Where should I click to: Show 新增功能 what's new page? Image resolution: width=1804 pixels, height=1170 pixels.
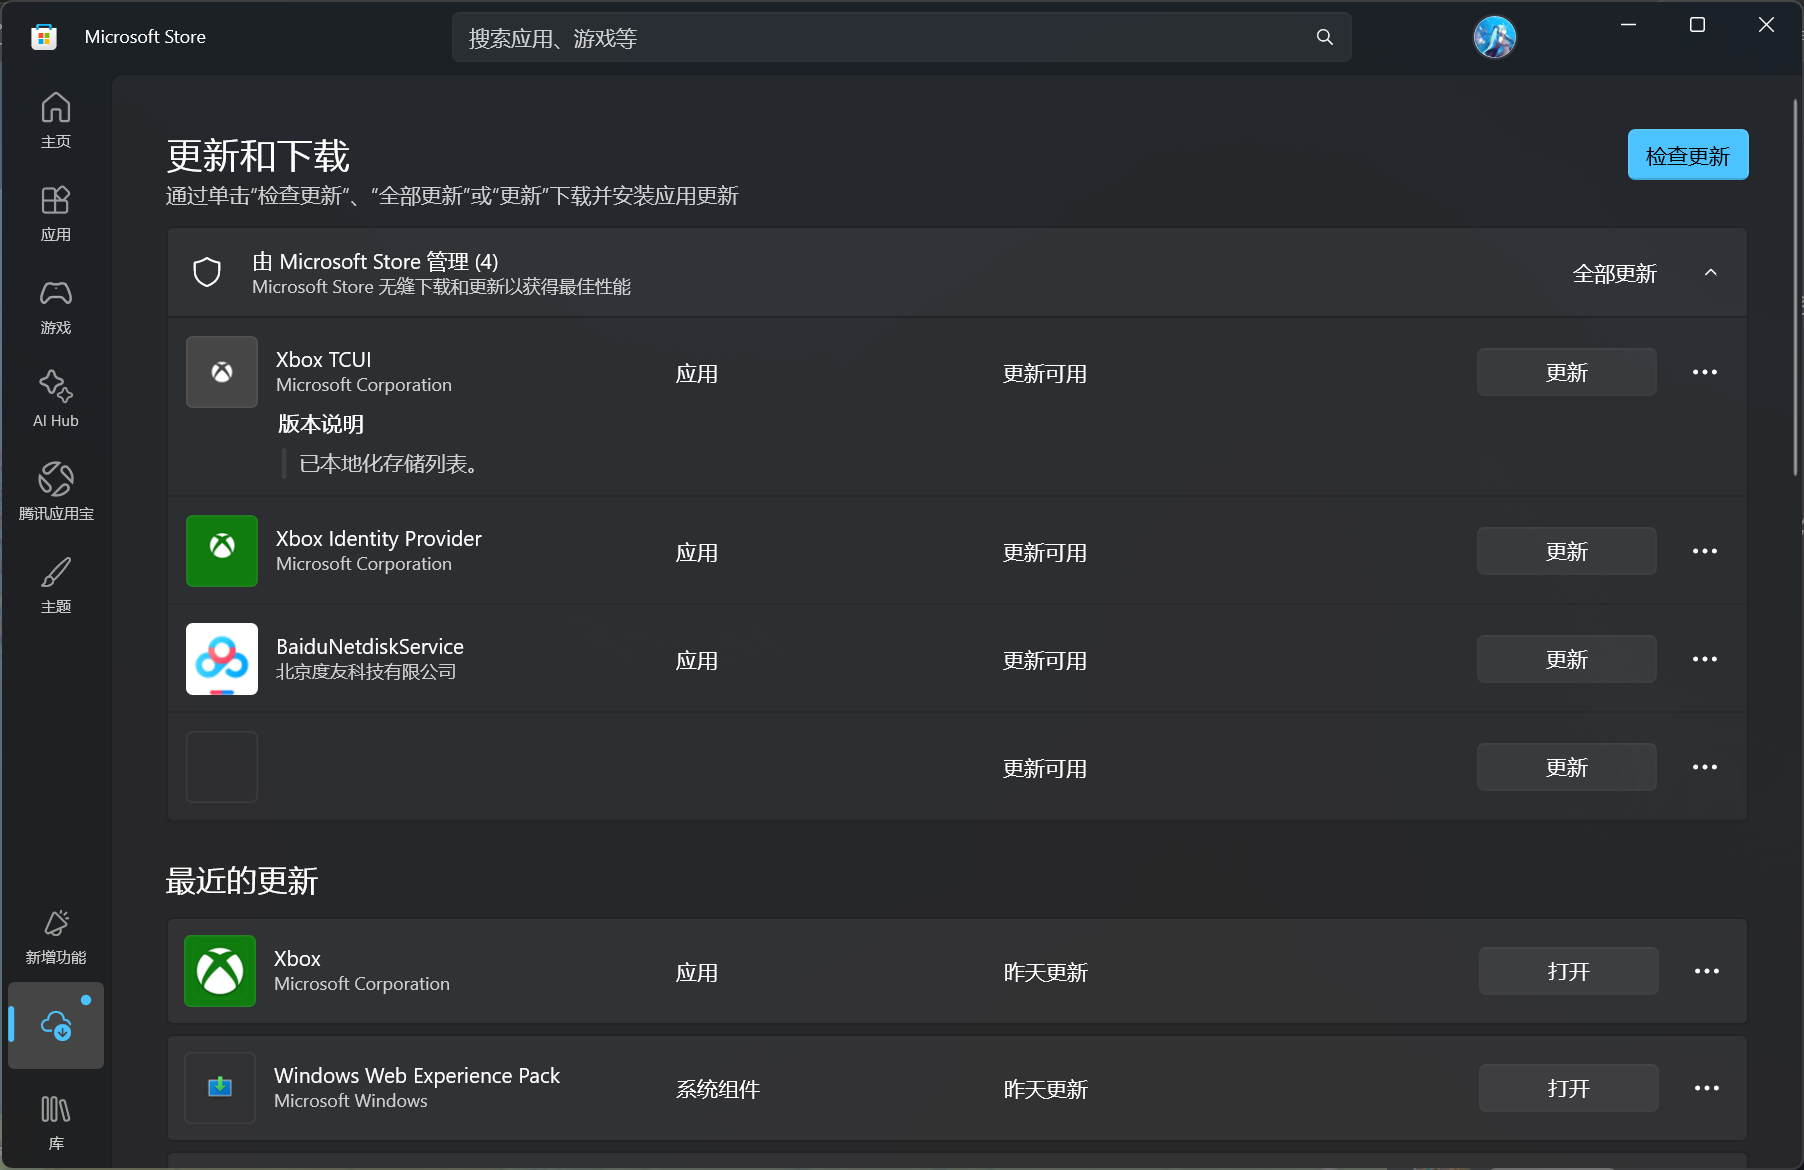56,936
